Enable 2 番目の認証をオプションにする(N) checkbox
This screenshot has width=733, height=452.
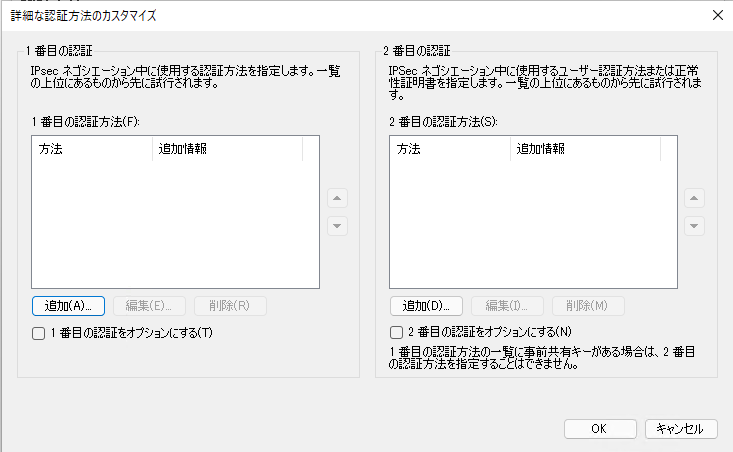pos(396,332)
